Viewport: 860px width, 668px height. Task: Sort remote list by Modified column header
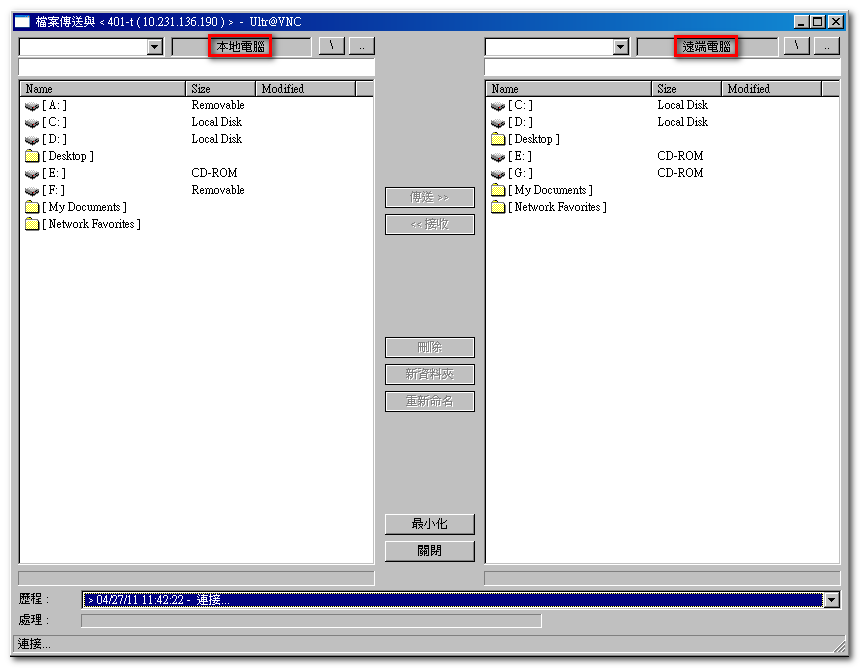coord(771,89)
